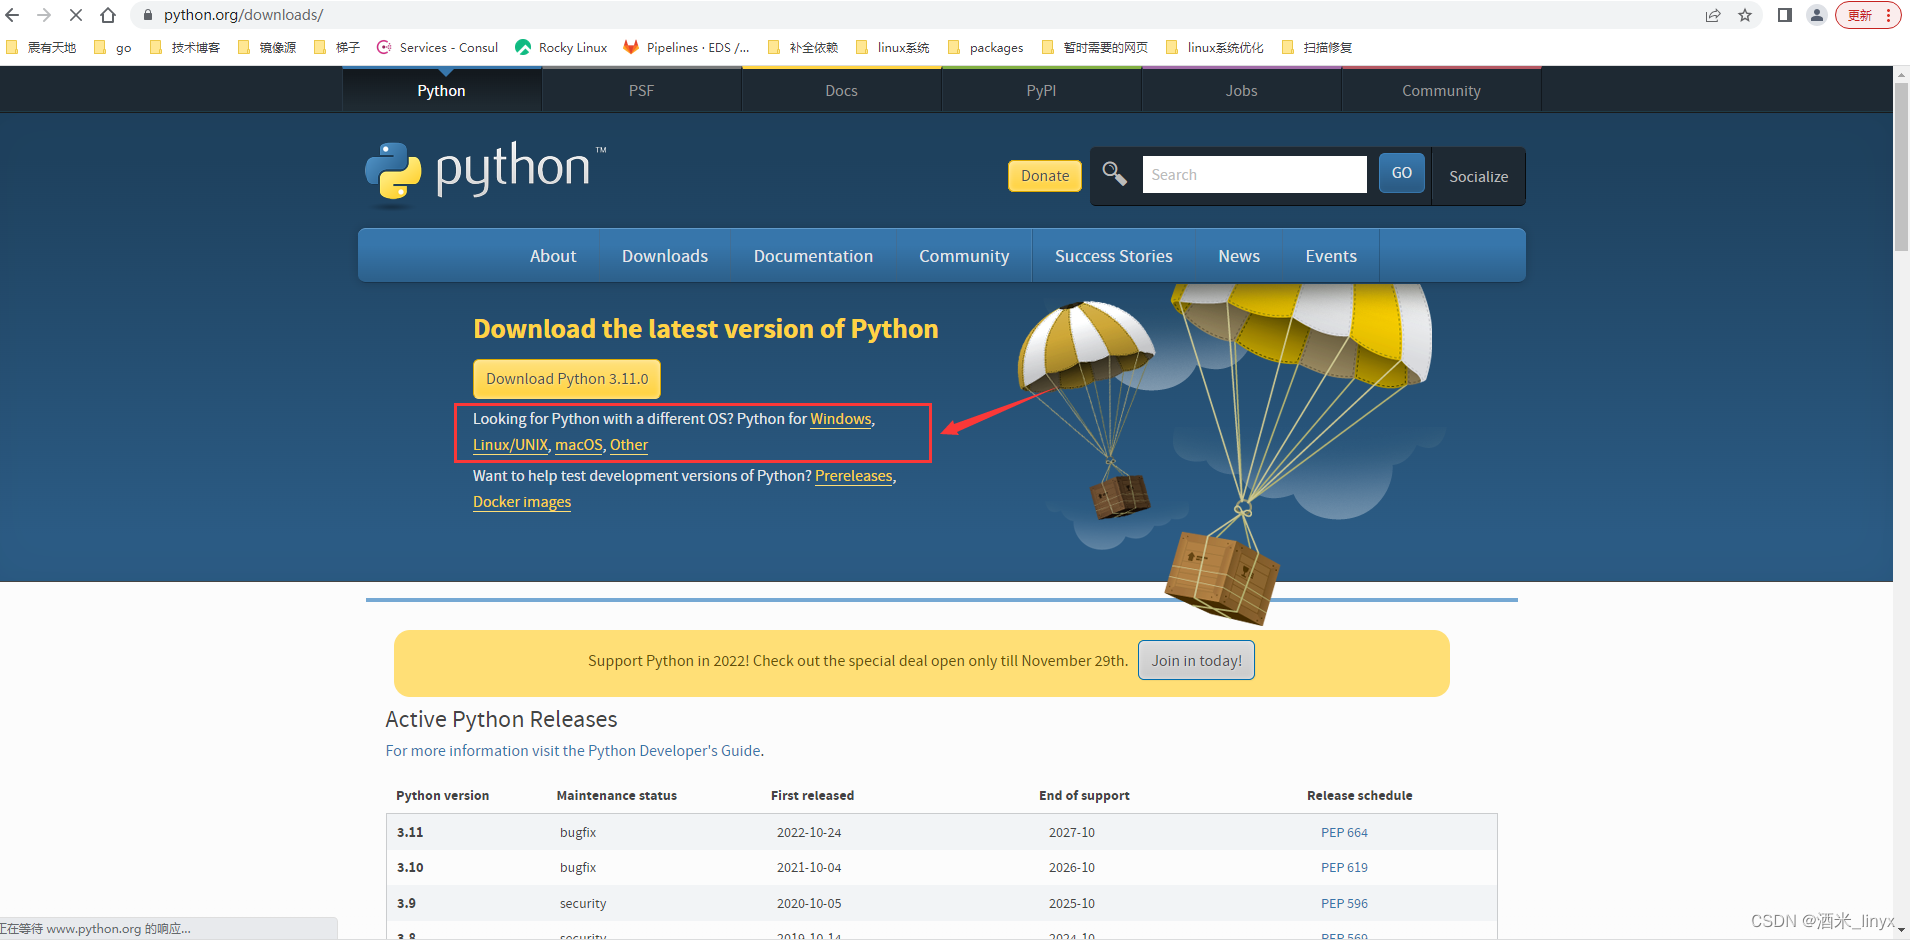Open the PEP 664 release schedule link
This screenshot has width=1910, height=940.
[1344, 832]
